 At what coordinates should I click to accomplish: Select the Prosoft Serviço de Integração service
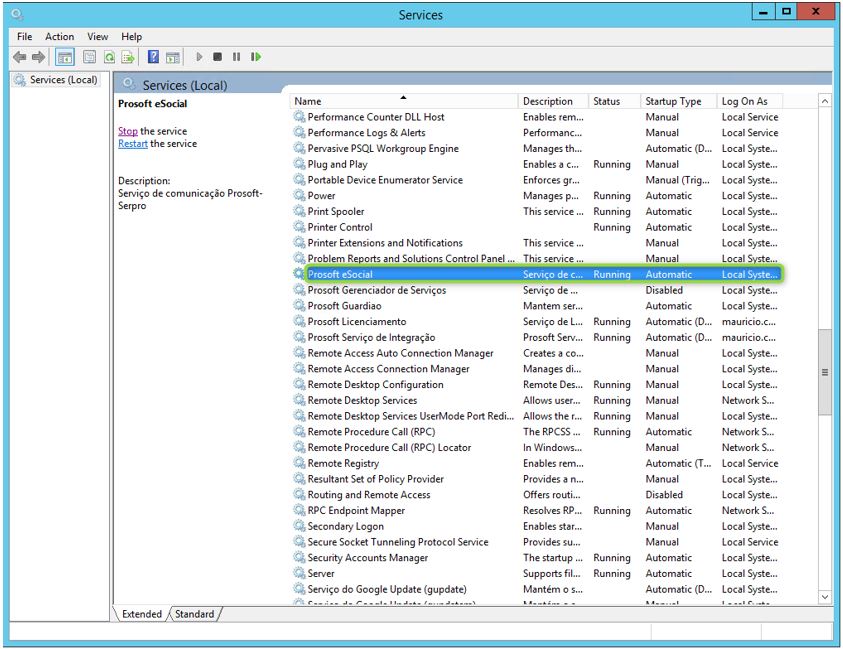click(536, 337)
